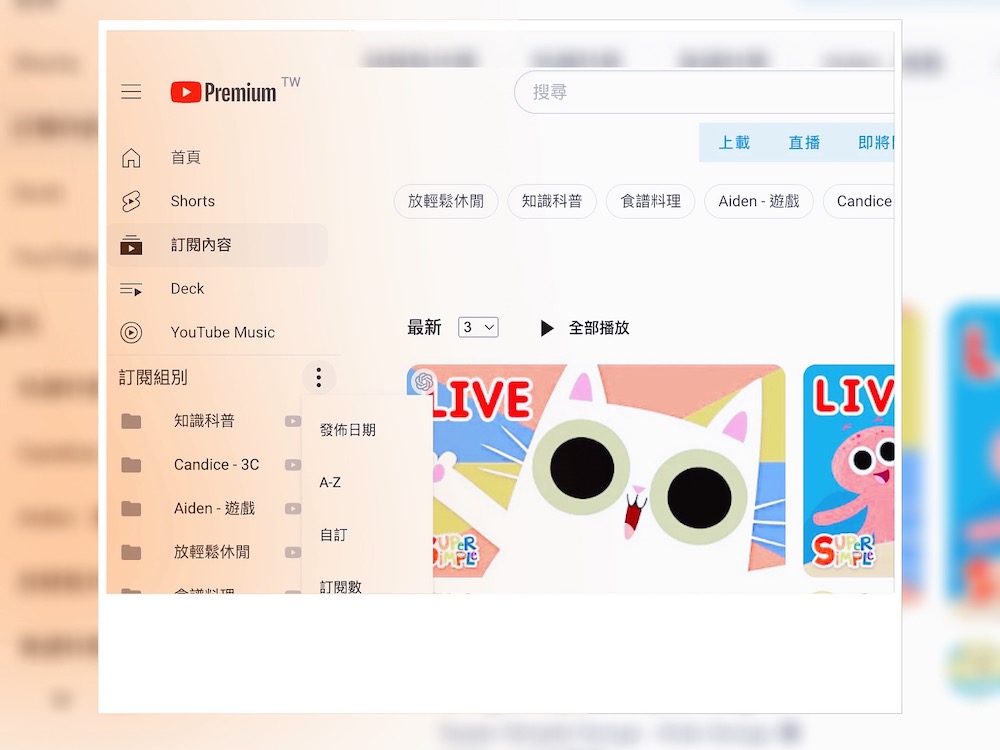Click folder icon for 知識科普 group
Viewport: 1000px width, 750px height.
tap(131, 421)
